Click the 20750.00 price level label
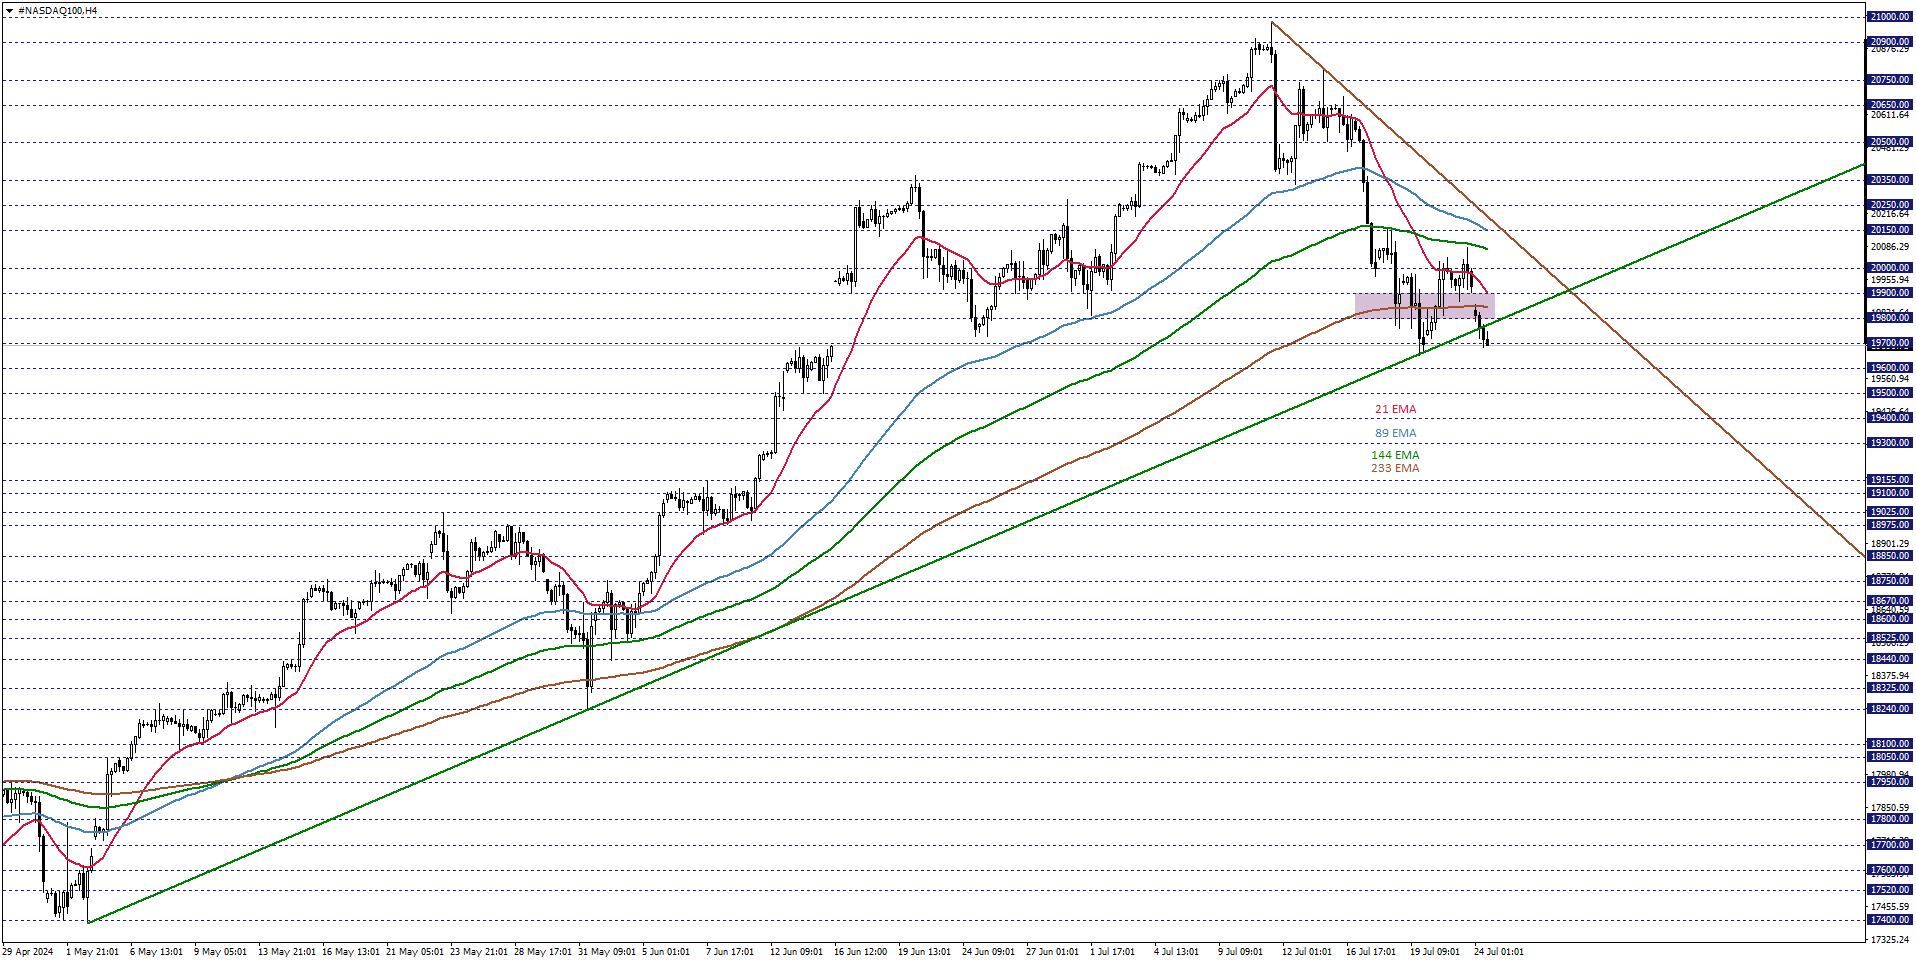The height and width of the screenshot is (963, 1916). pos(1889,80)
